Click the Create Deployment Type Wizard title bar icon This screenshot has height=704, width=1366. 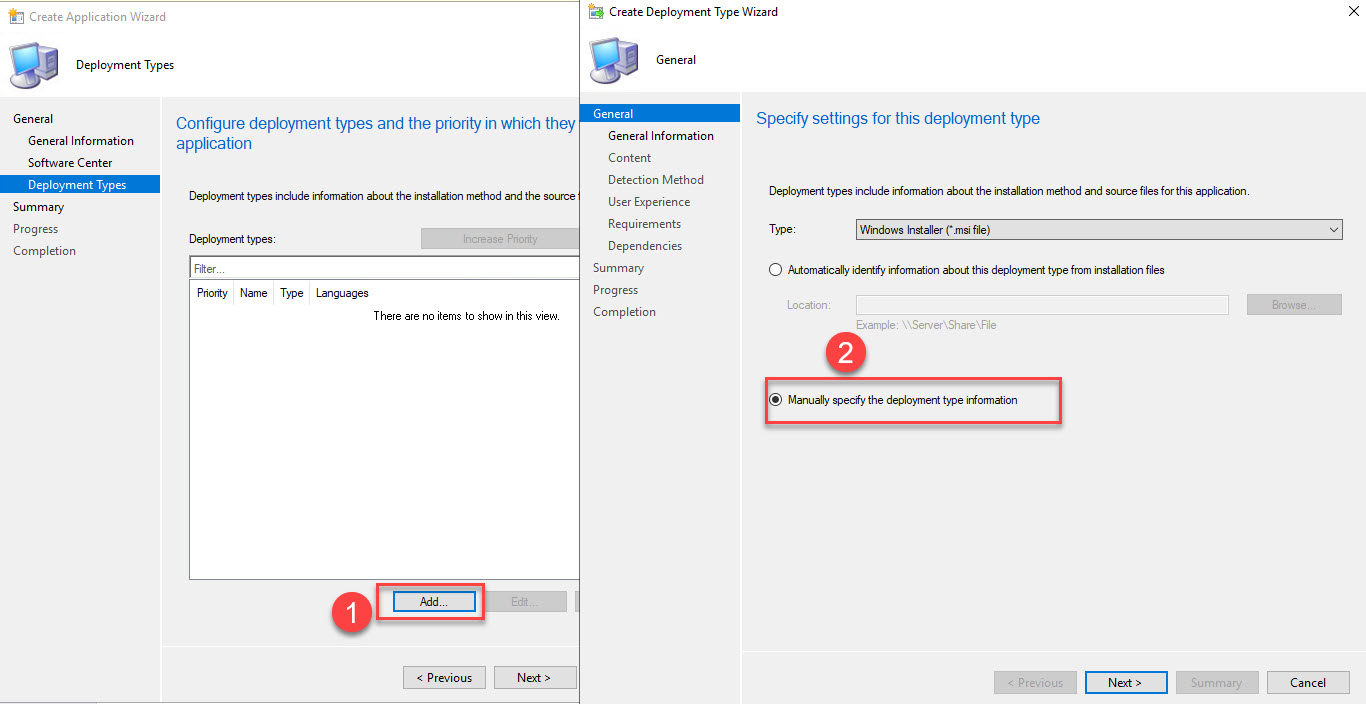594,11
